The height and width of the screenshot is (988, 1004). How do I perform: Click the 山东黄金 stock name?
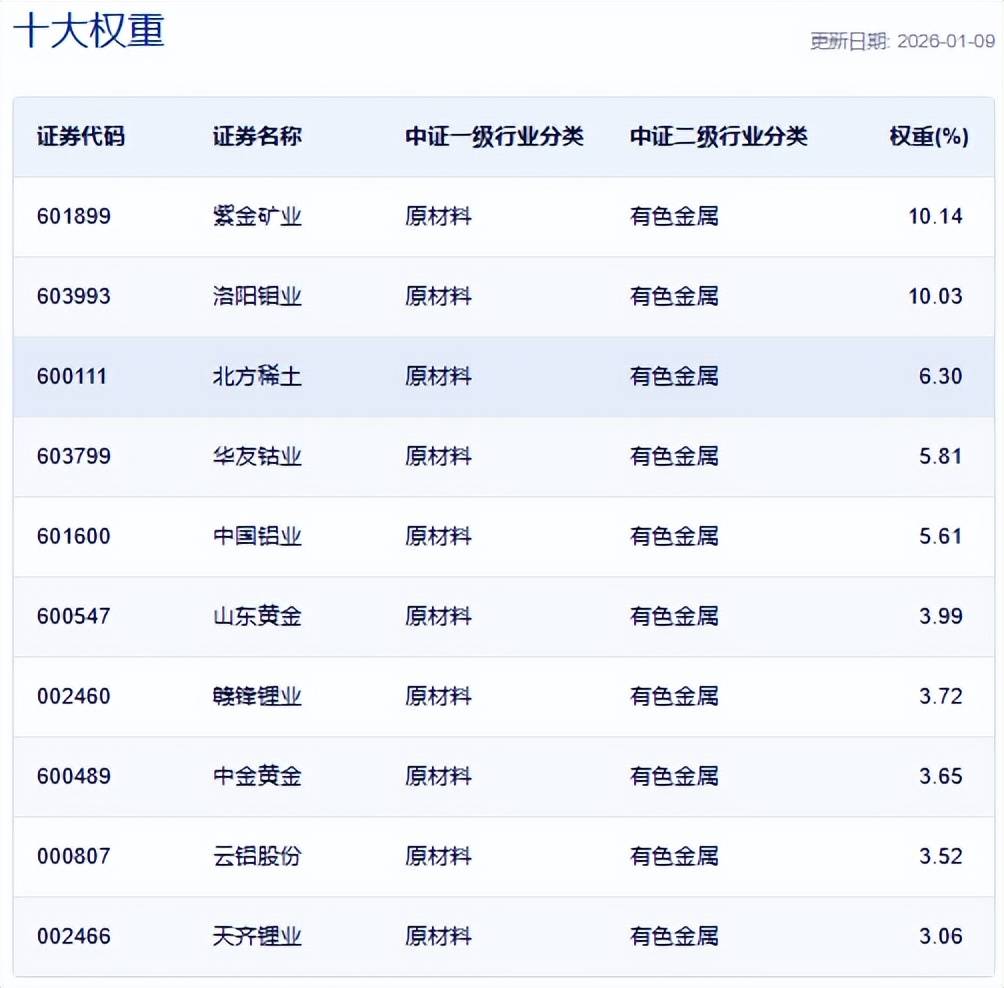coord(257,616)
